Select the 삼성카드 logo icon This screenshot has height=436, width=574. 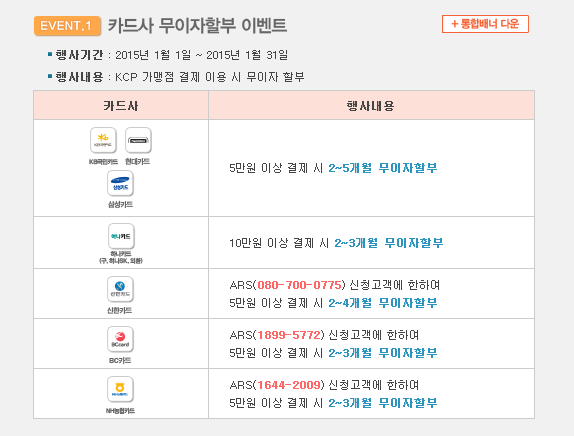(x=120, y=183)
